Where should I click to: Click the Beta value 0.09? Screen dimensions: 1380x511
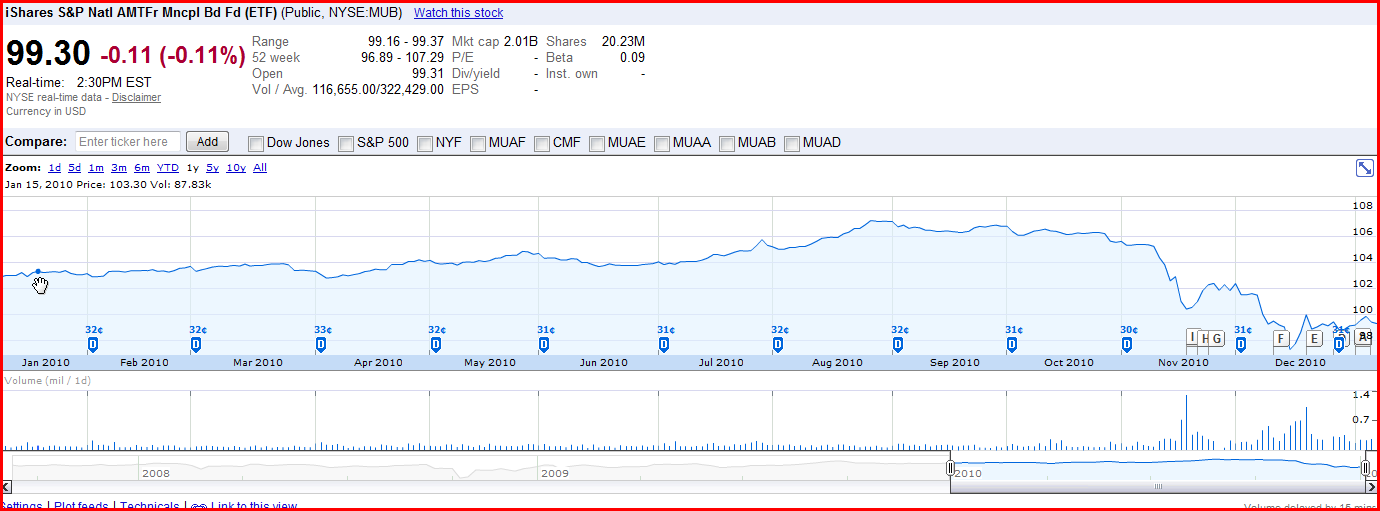pyautogui.click(x=632, y=58)
